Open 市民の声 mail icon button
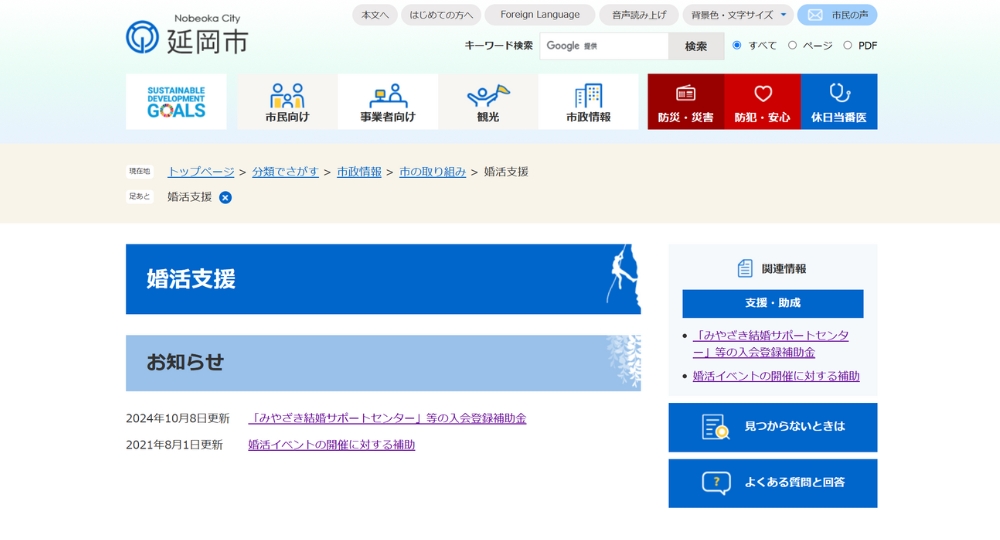The height and width of the screenshot is (540, 1000). (x=837, y=15)
